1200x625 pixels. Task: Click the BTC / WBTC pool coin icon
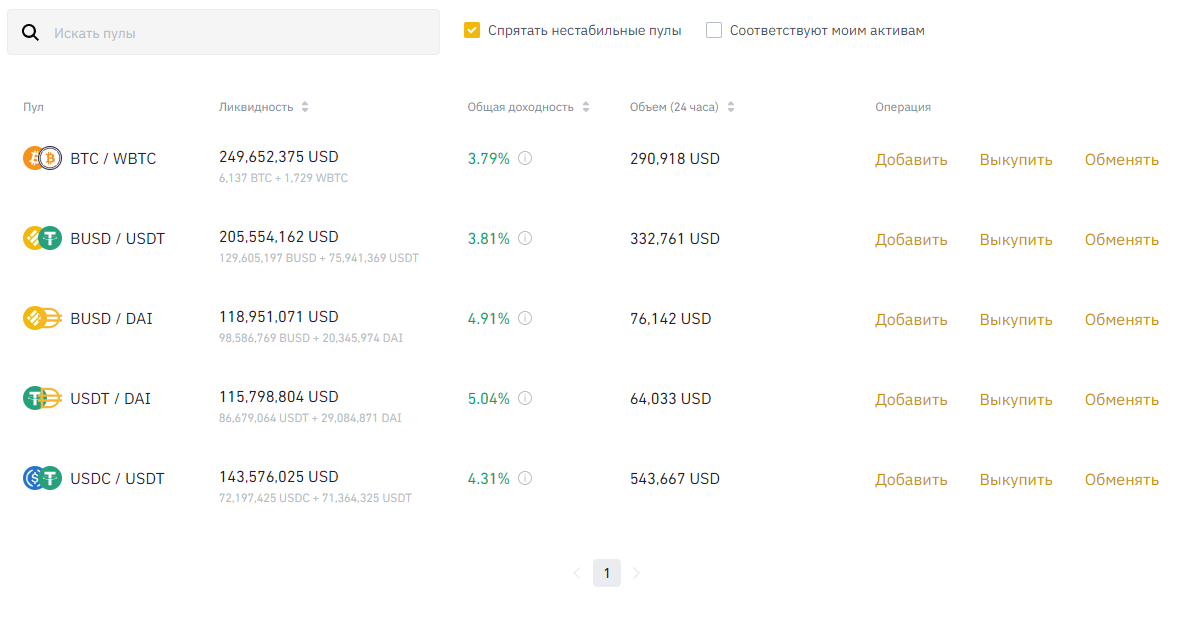click(x=42, y=158)
